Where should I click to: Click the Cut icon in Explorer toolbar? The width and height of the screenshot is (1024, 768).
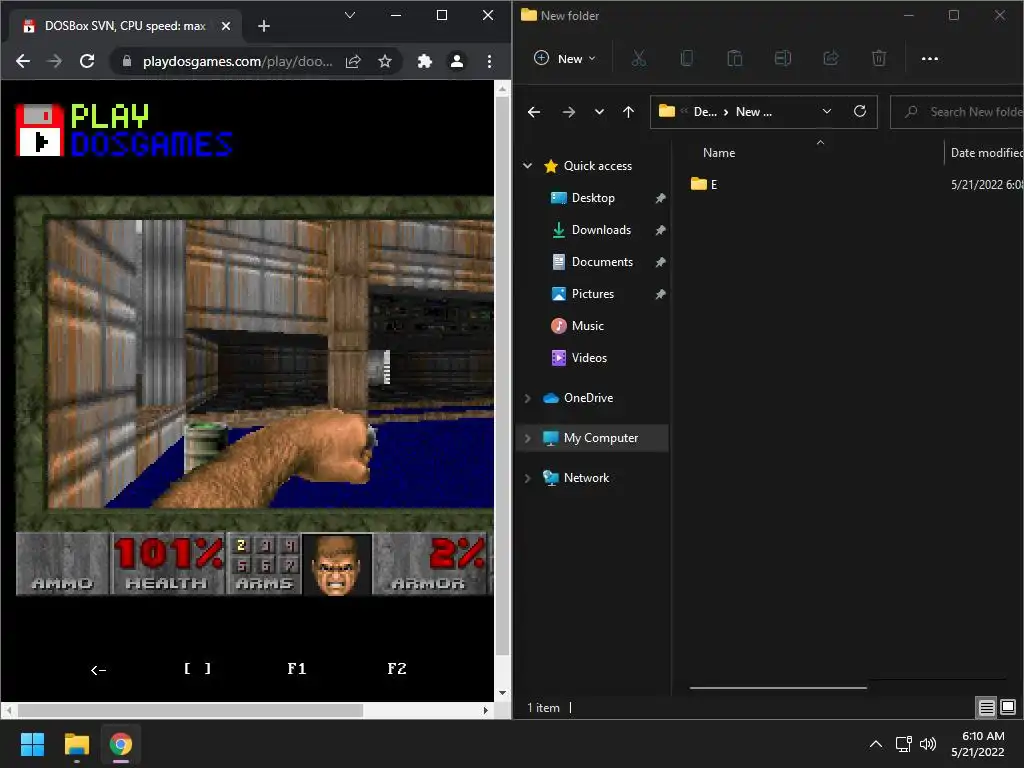pyautogui.click(x=639, y=59)
